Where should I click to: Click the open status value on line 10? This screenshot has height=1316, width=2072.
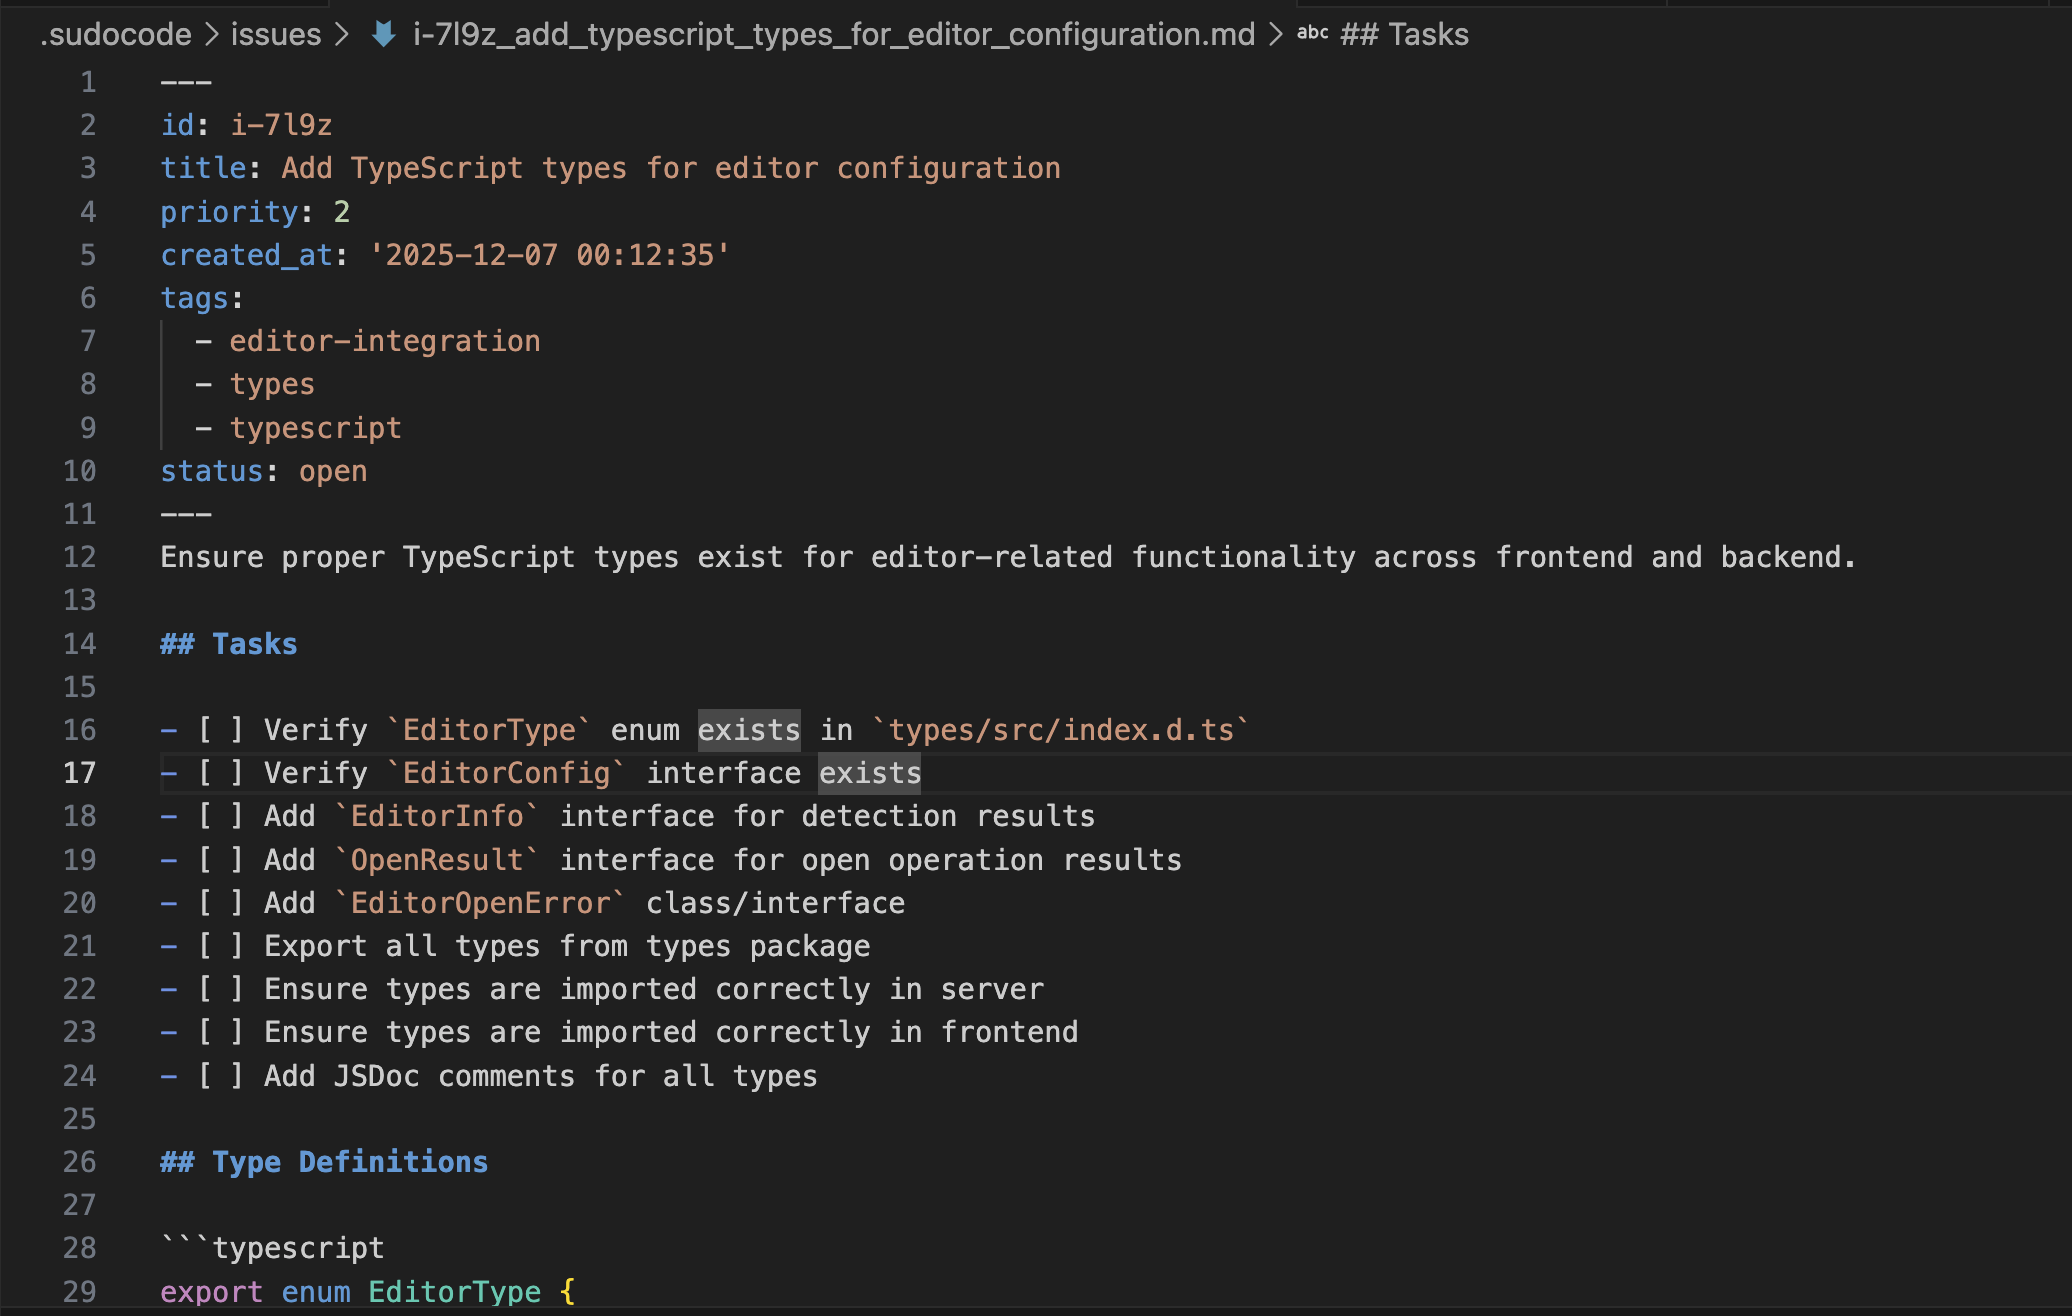pyautogui.click(x=333, y=470)
